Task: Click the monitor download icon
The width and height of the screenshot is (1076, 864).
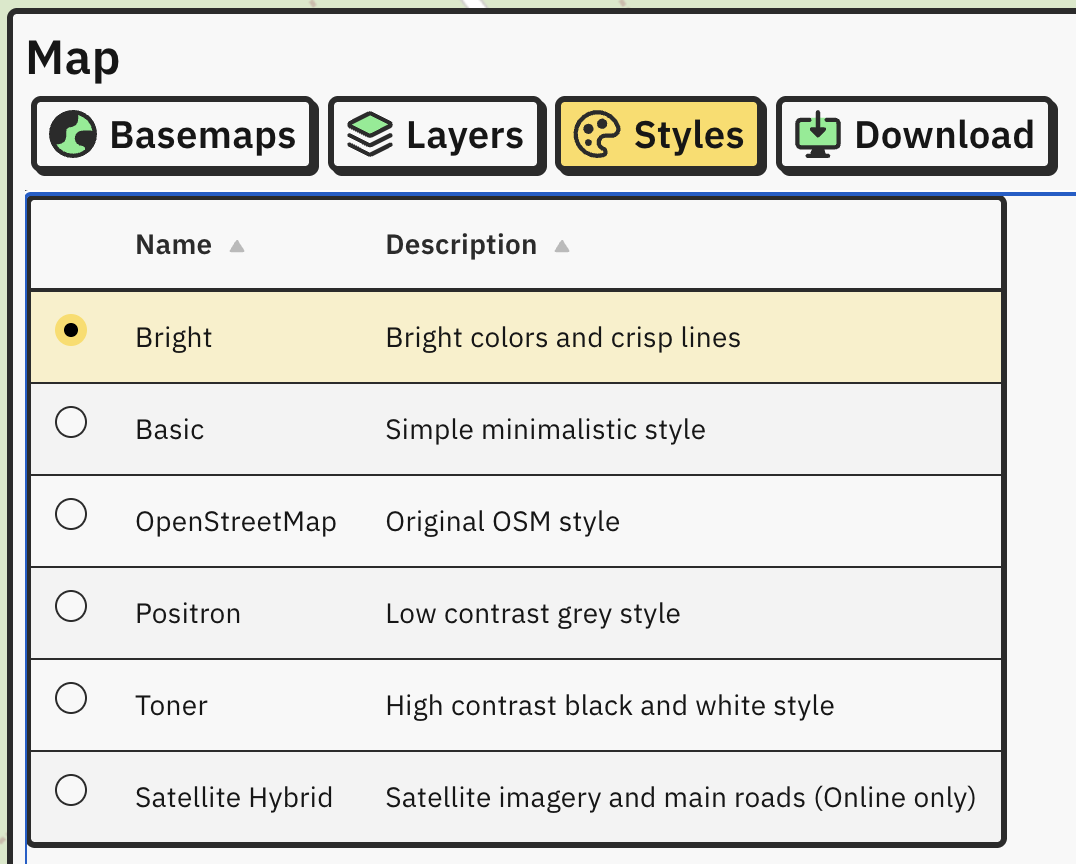Action: coord(817,134)
